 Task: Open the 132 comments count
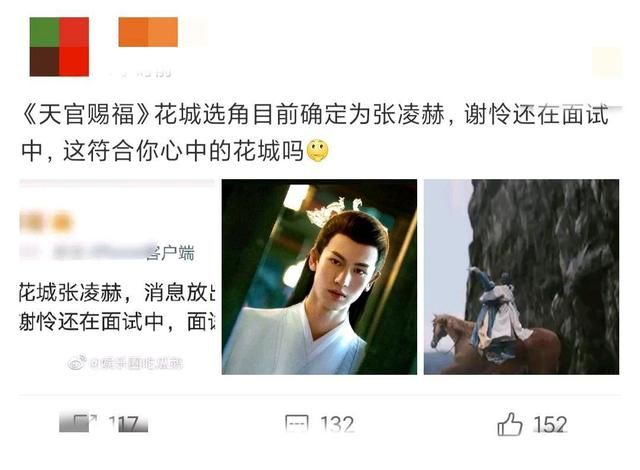coord(337,425)
